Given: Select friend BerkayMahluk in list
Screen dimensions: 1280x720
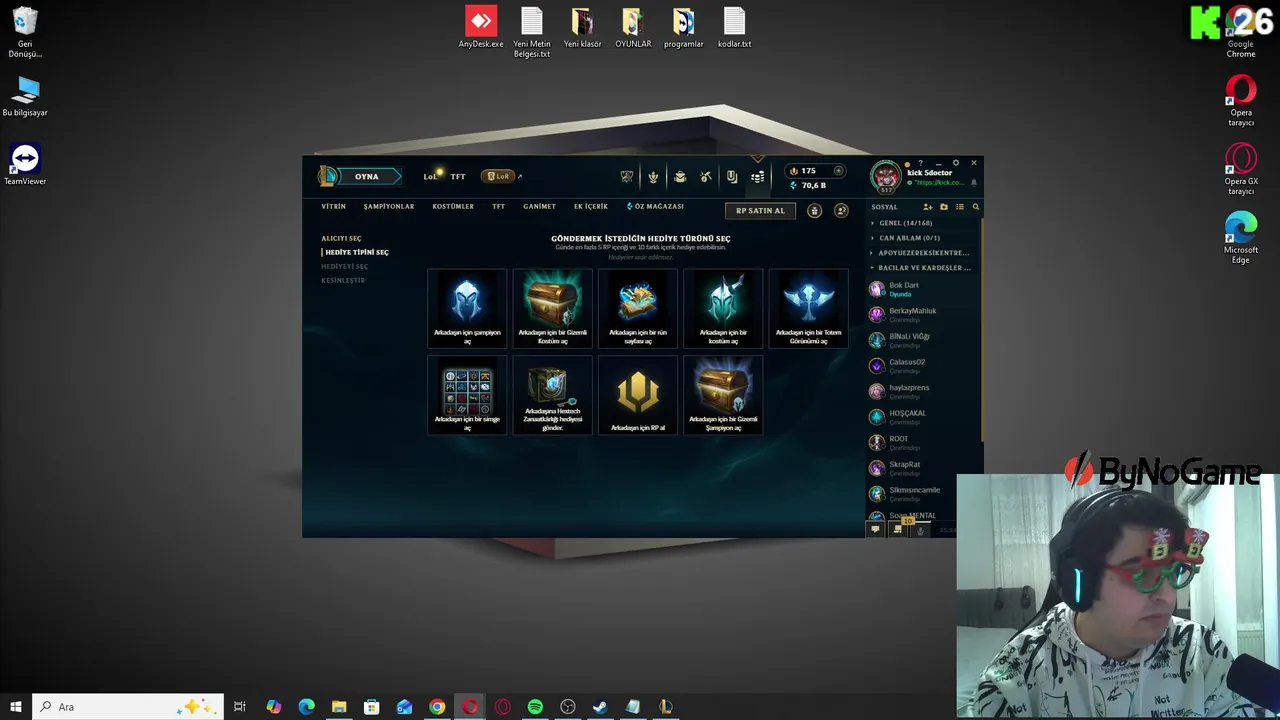Looking at the screenshot, I should click(921, 315).
